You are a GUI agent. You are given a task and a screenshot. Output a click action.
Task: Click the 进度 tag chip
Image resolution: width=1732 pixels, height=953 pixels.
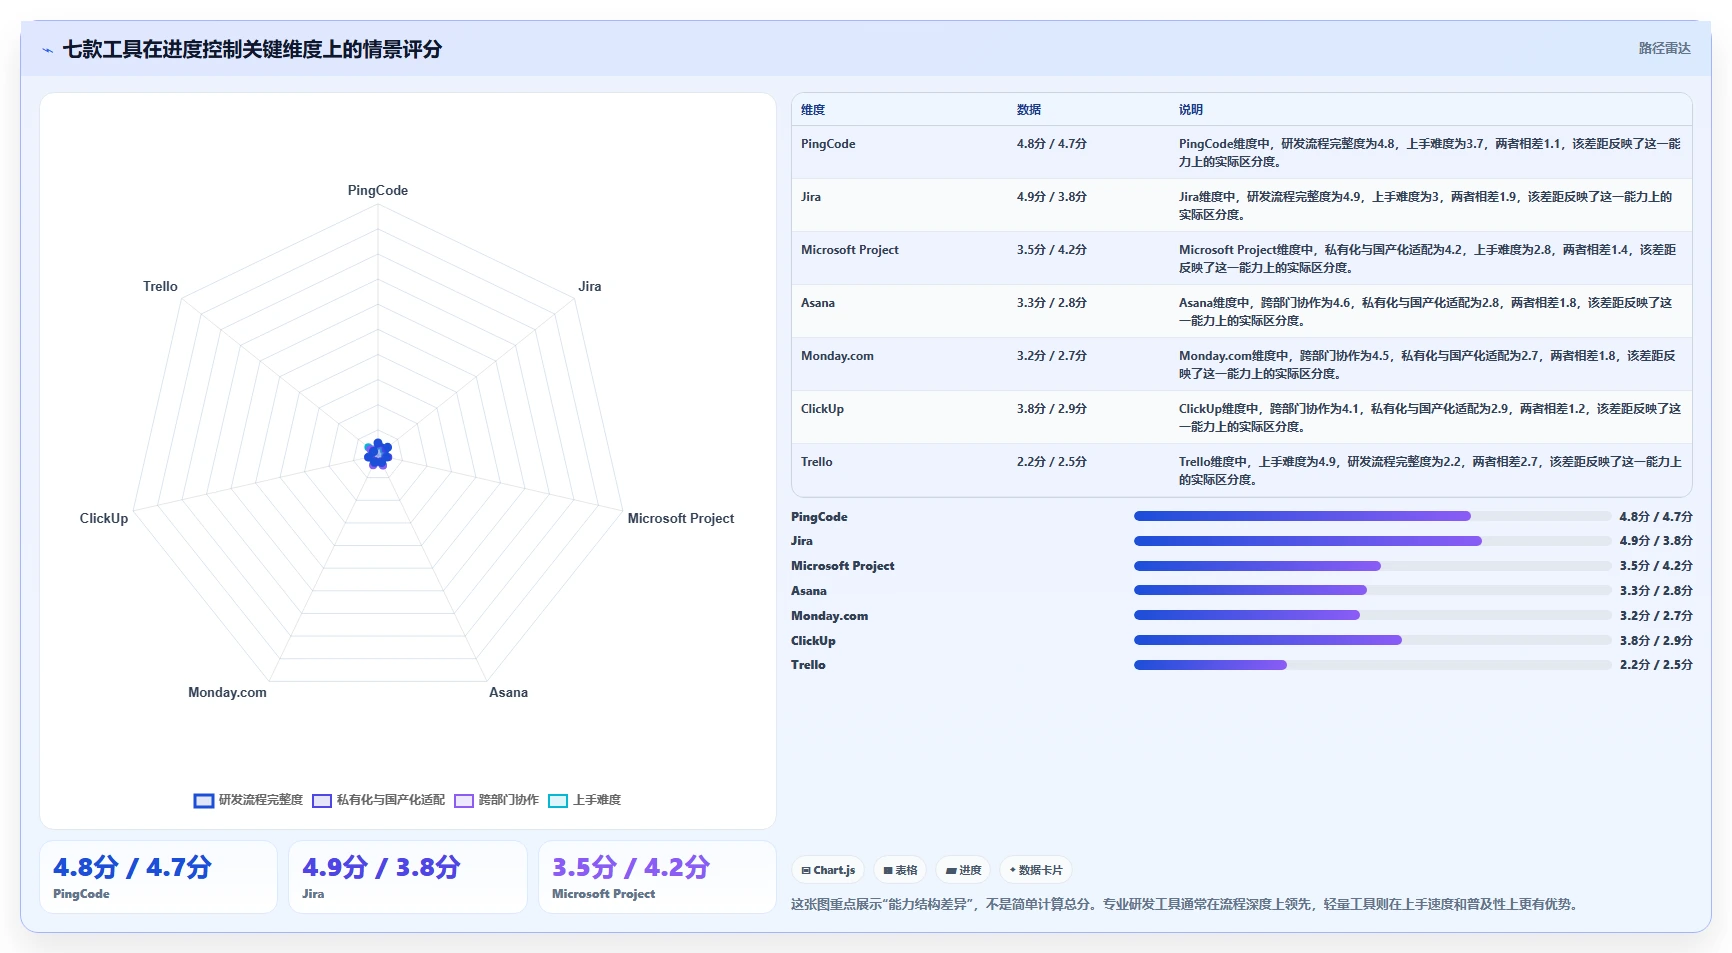(x=963, y=870)
